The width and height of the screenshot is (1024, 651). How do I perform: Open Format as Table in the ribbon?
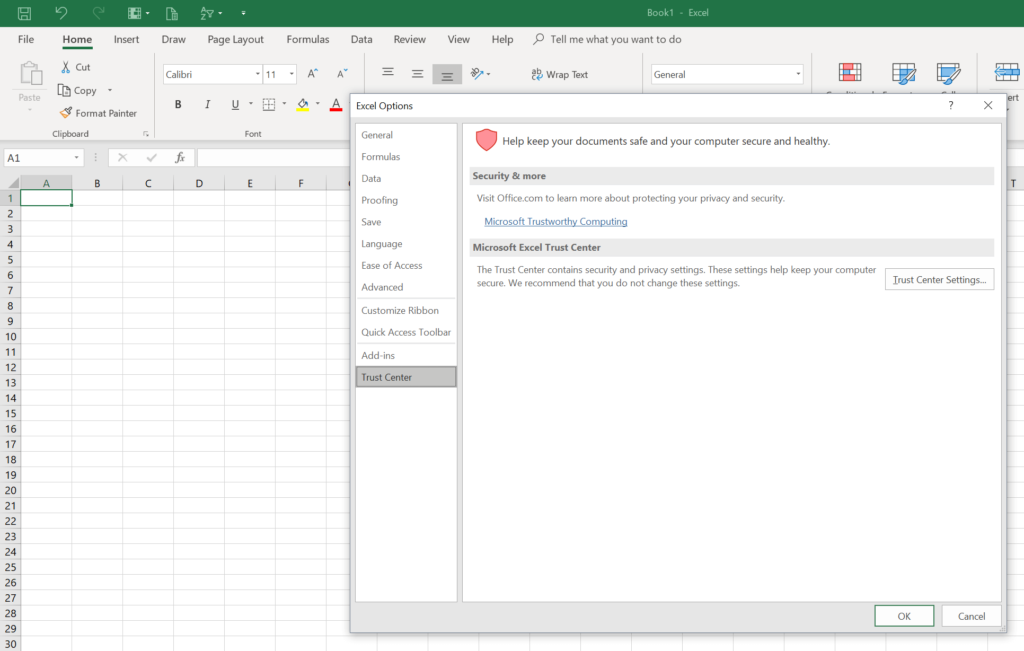[x=904, y=73]
